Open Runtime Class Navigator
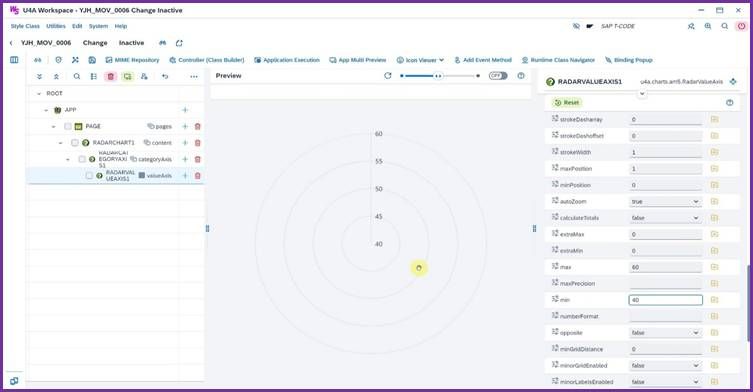This screenshot has width=753, height=392. (558, 60)
